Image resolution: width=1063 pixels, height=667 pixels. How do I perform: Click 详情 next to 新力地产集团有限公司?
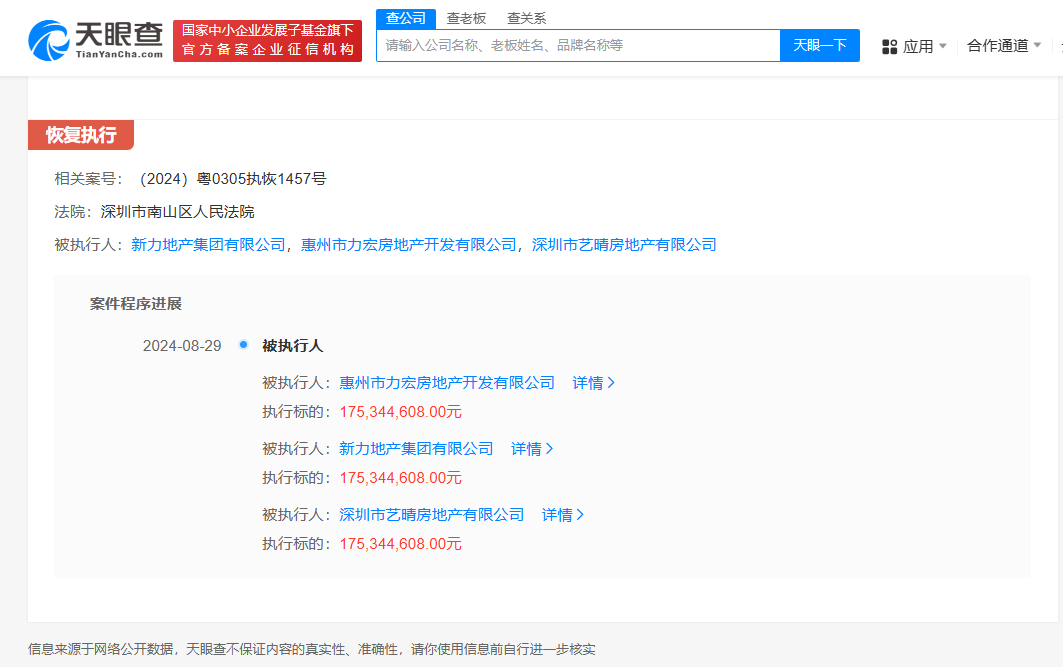point(531,448)
